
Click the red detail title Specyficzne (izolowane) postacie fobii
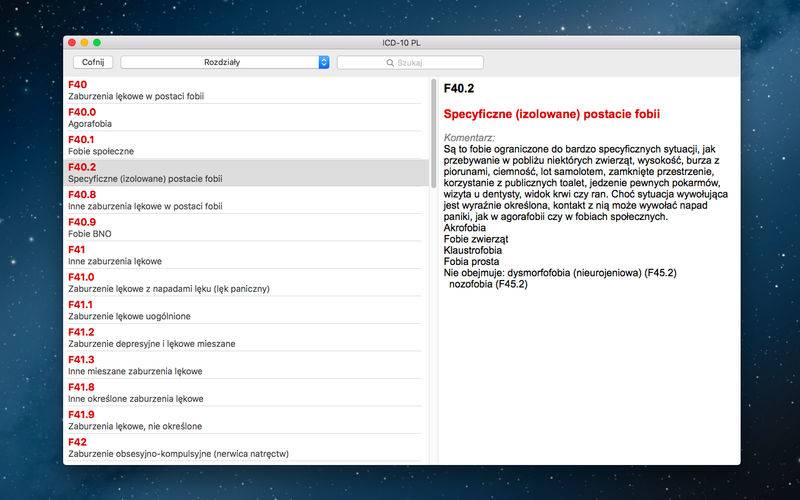[552, 114]
